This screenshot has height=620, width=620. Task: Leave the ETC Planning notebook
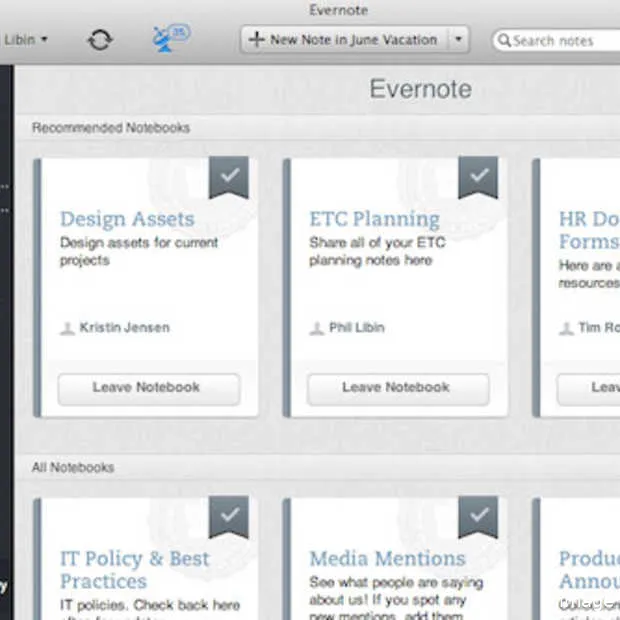(x=398, y=389)
